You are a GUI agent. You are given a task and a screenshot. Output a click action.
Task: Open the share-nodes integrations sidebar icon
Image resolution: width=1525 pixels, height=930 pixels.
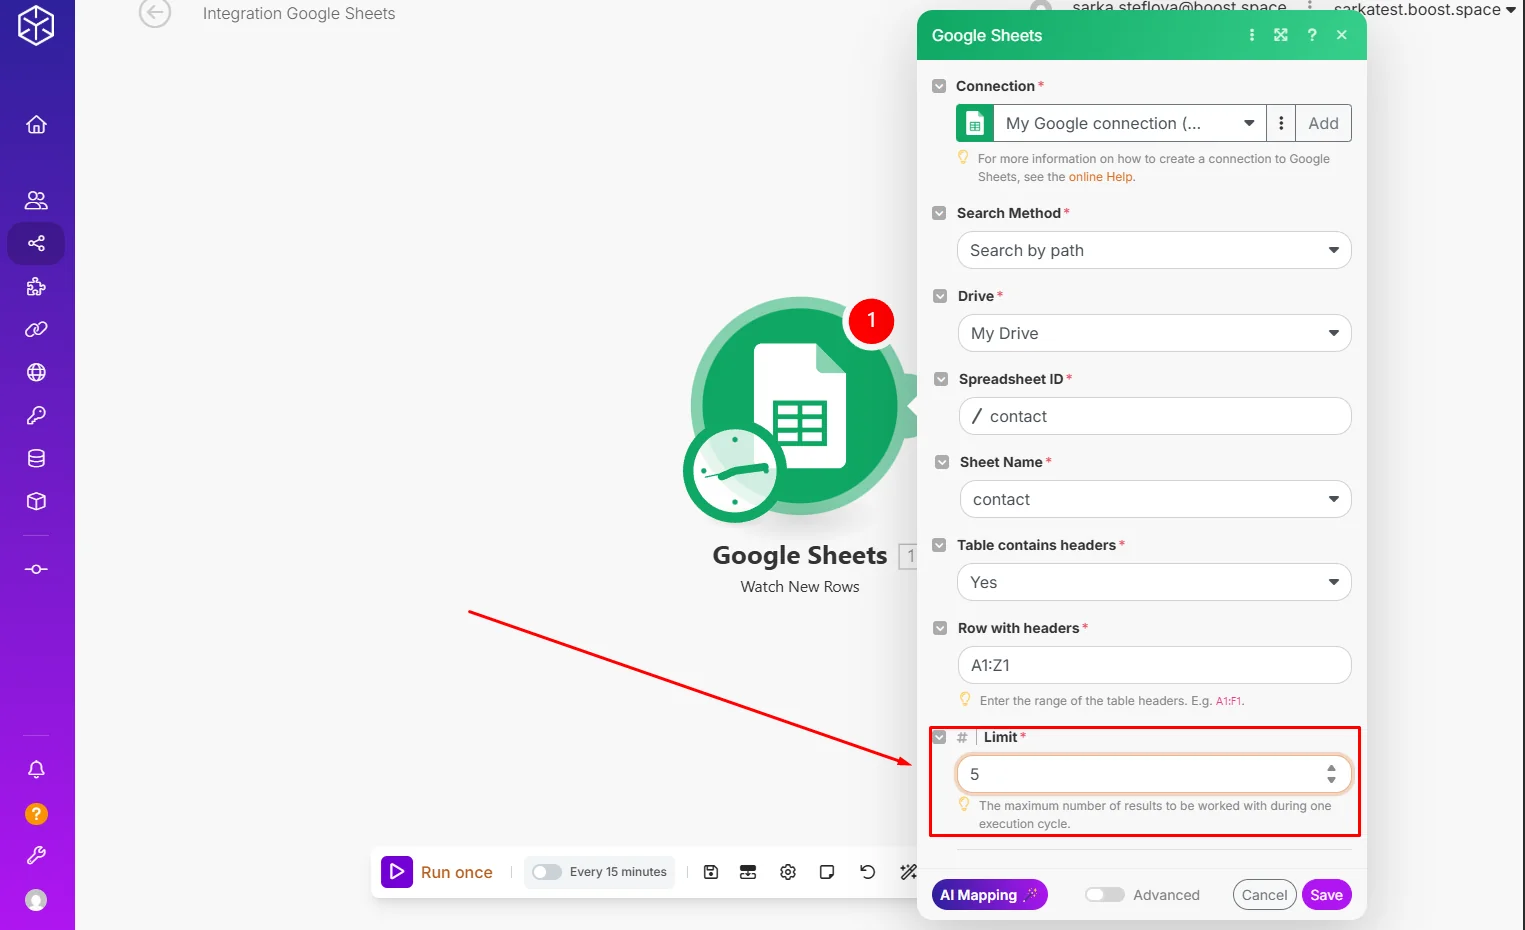click(x=36, y=243)
